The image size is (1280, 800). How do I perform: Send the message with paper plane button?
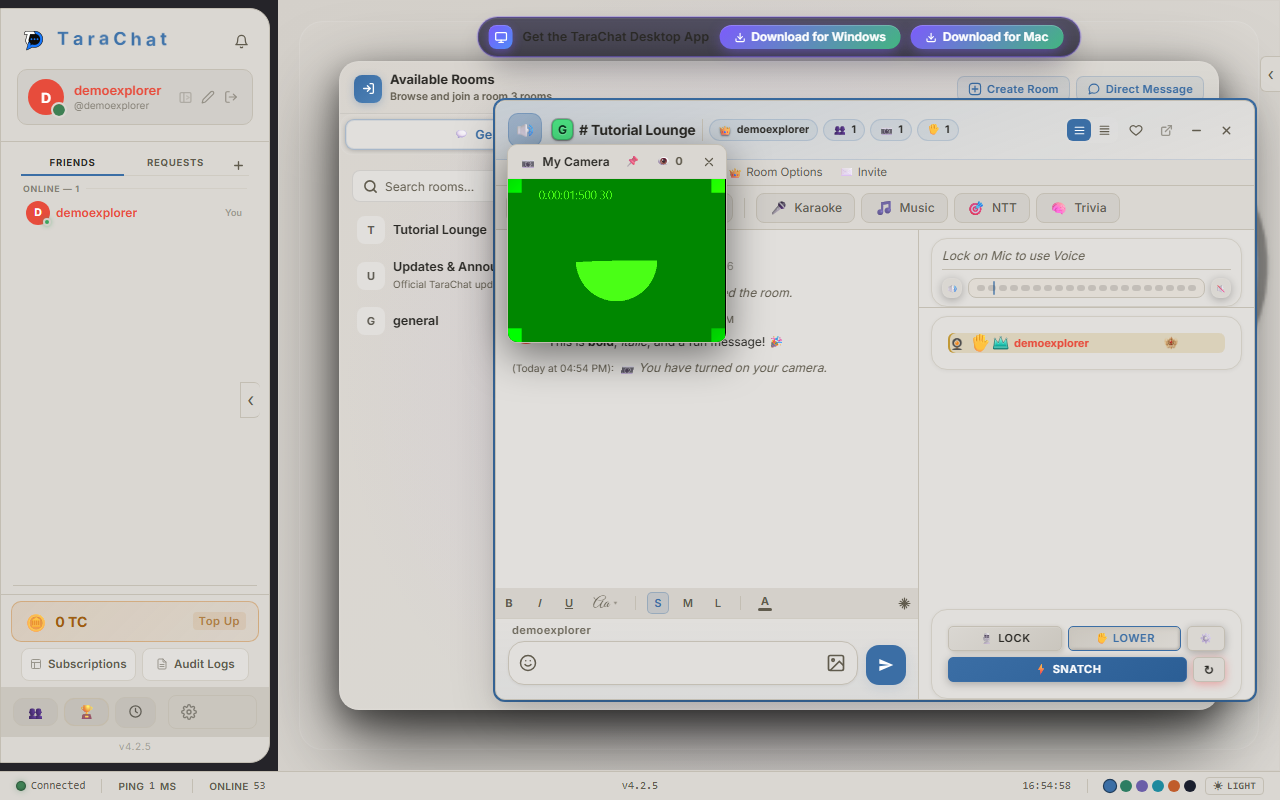(886, 665)
